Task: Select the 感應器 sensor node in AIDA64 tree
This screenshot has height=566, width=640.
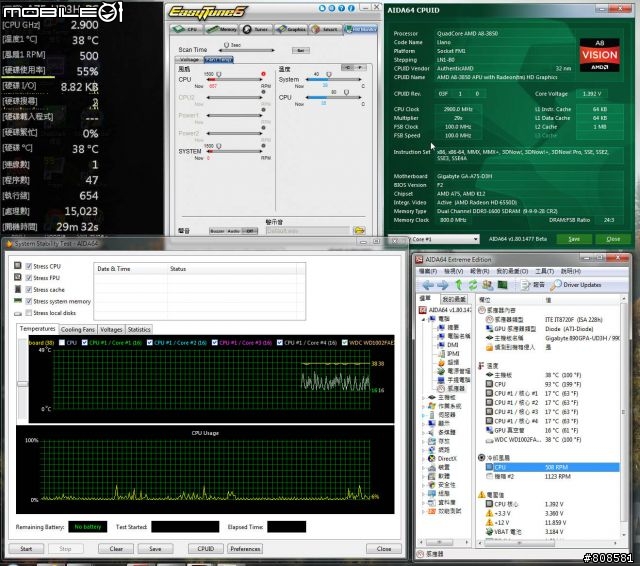Action: (x=451, y=388)
